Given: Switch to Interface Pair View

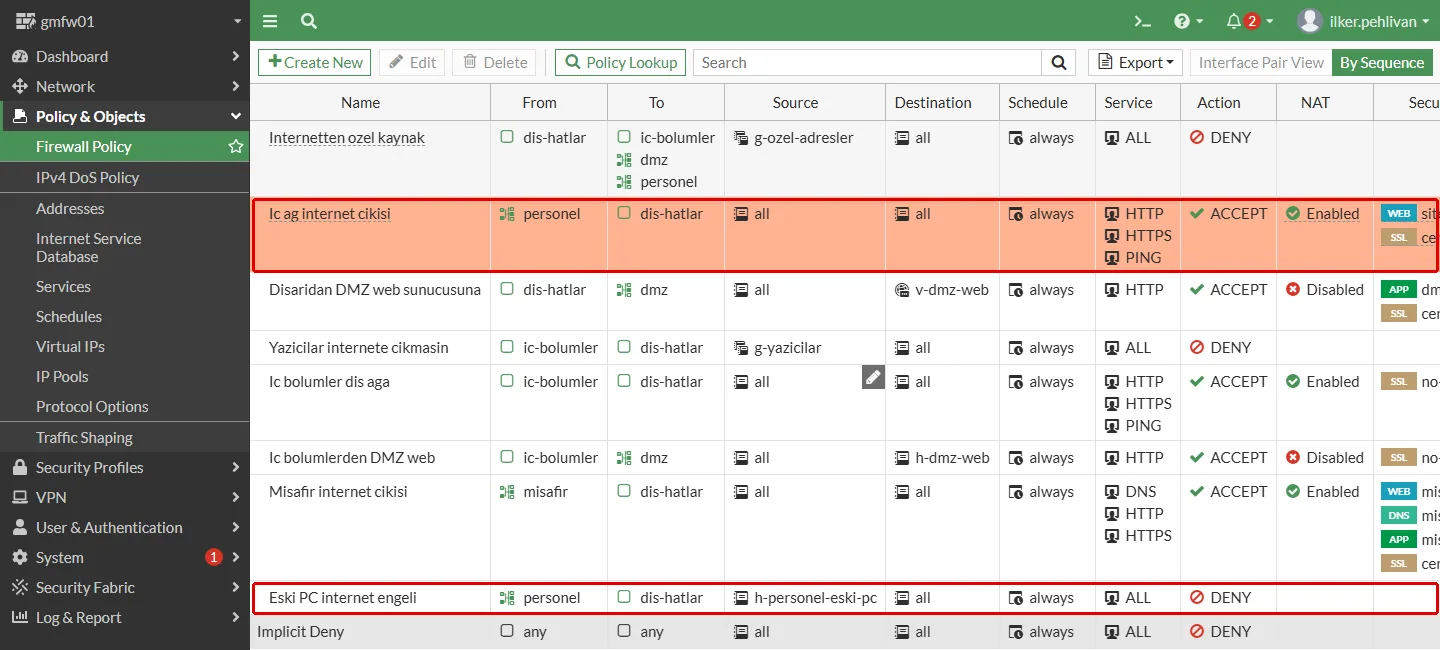Looking at the screenshot, I should click(1261, 63).
